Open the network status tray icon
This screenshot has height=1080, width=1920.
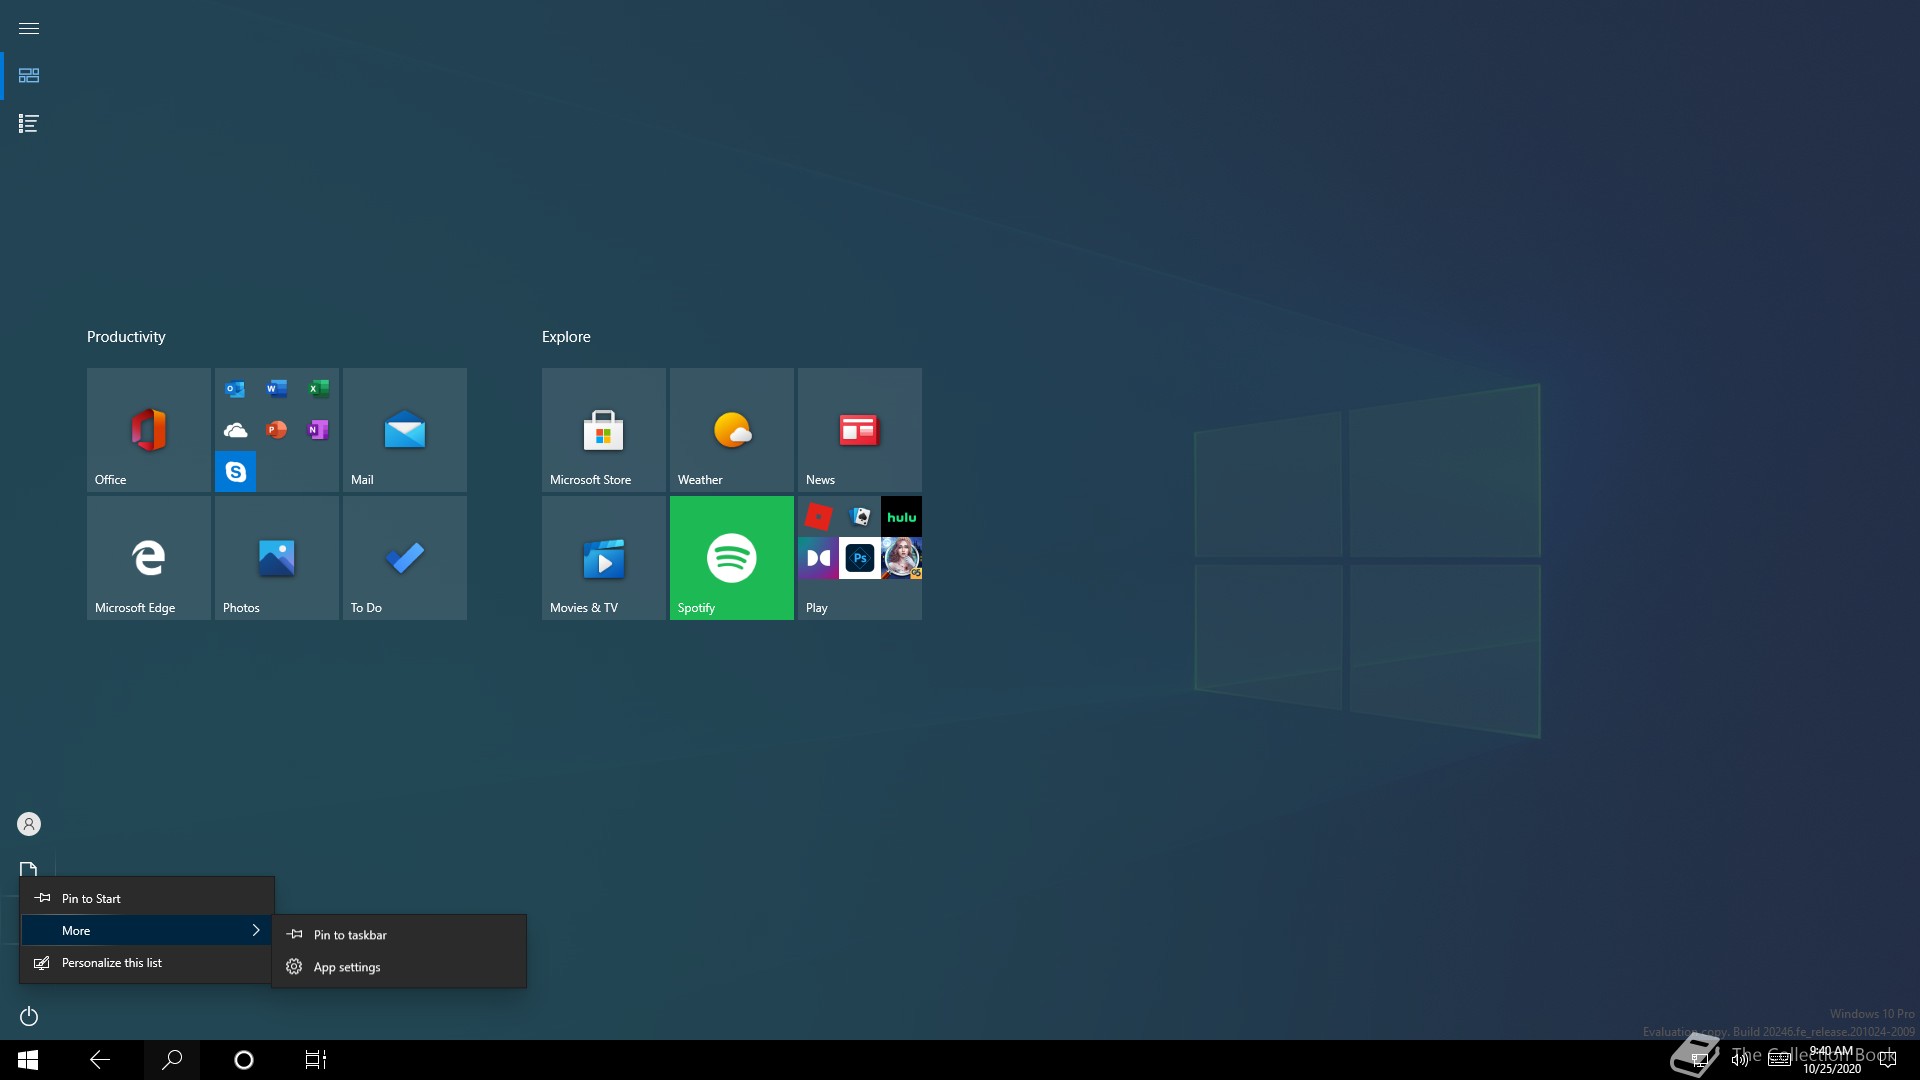pyautogui.click(x=1700, y=1060)
